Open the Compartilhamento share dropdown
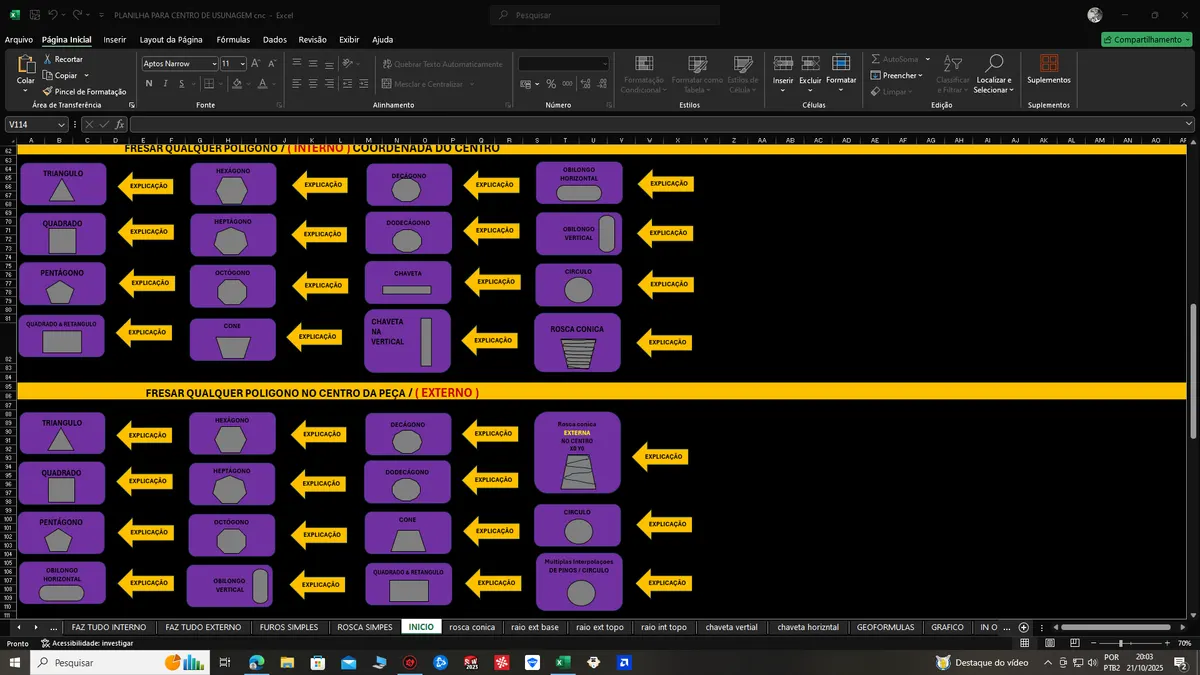This screenshot has height=675, width=1200. tap(1146, 39)
